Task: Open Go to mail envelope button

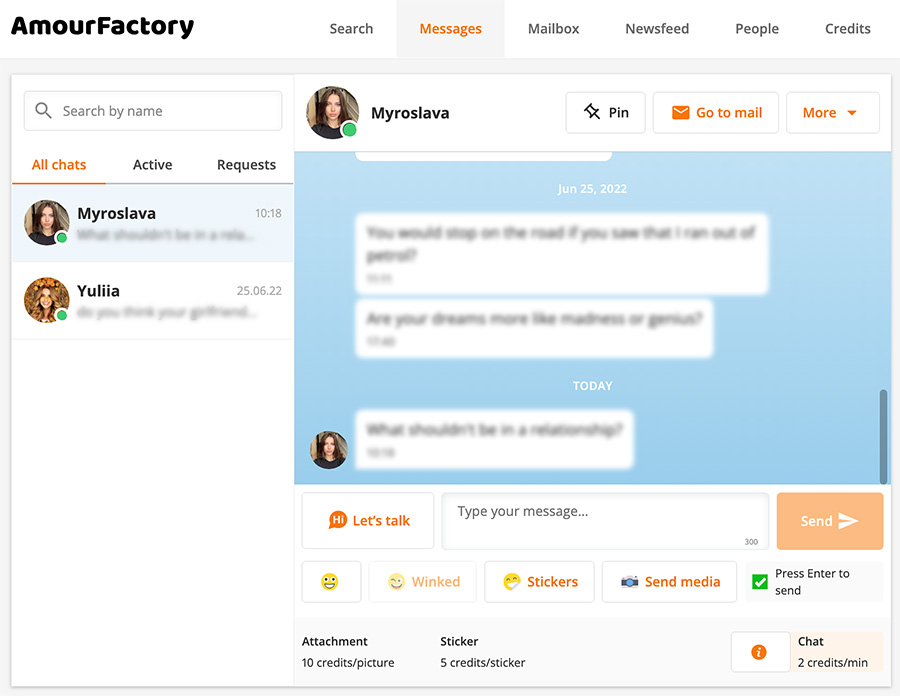Action: (716, 112)
